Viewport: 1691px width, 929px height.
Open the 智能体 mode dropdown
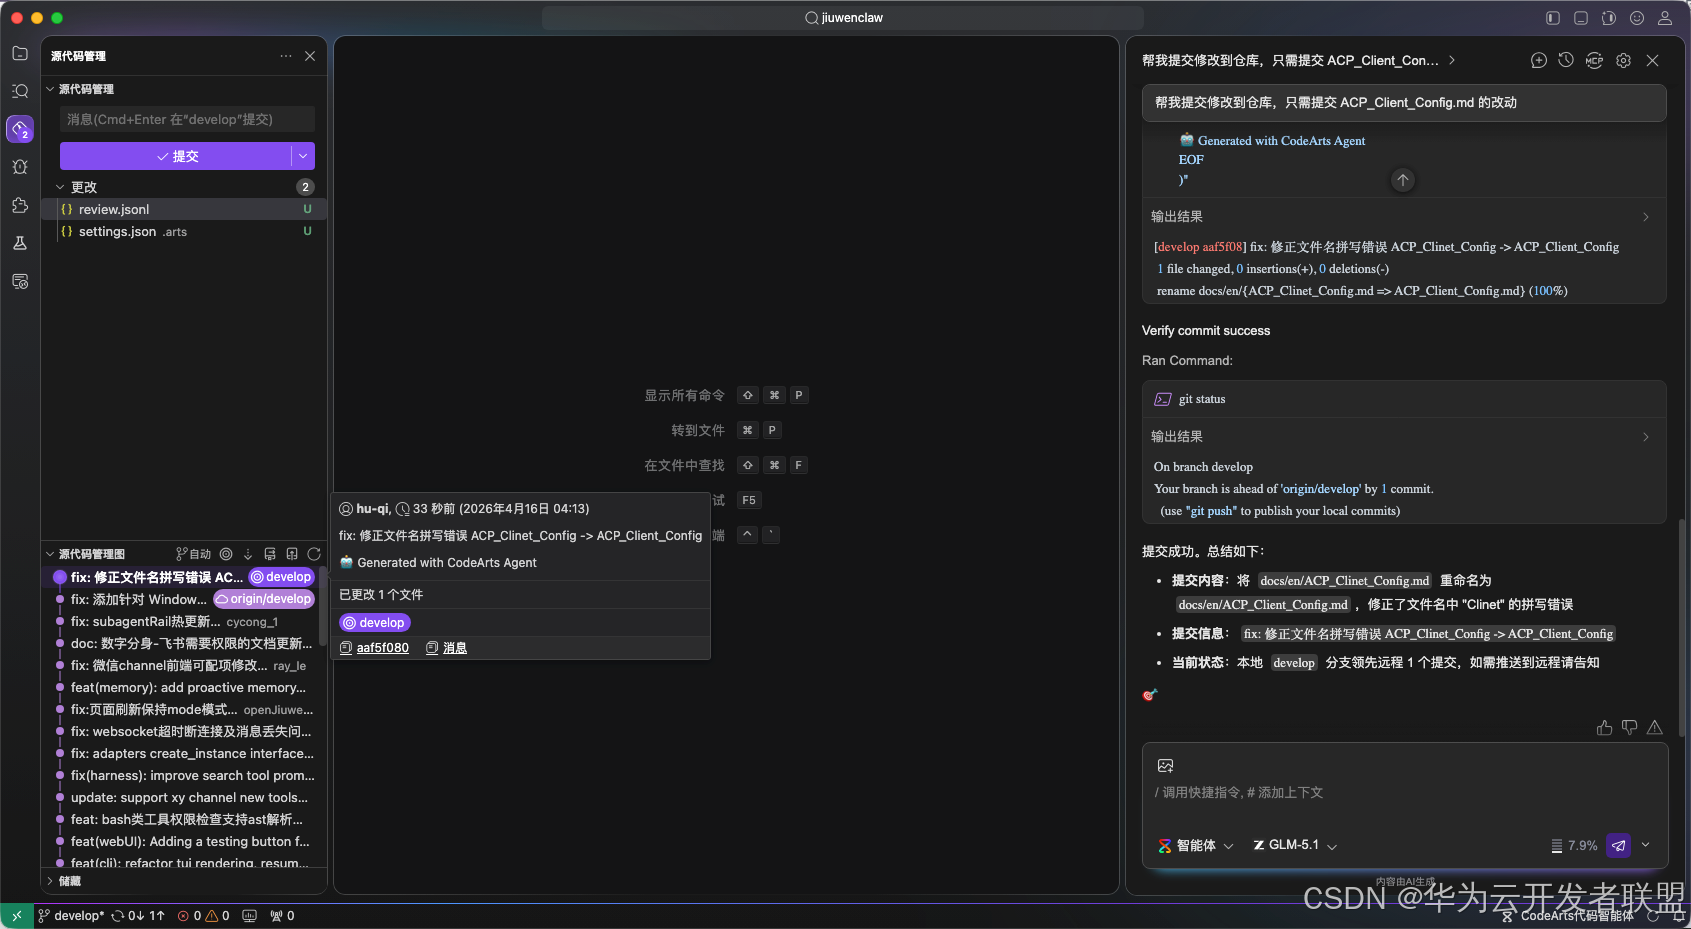pos(1196,846)
